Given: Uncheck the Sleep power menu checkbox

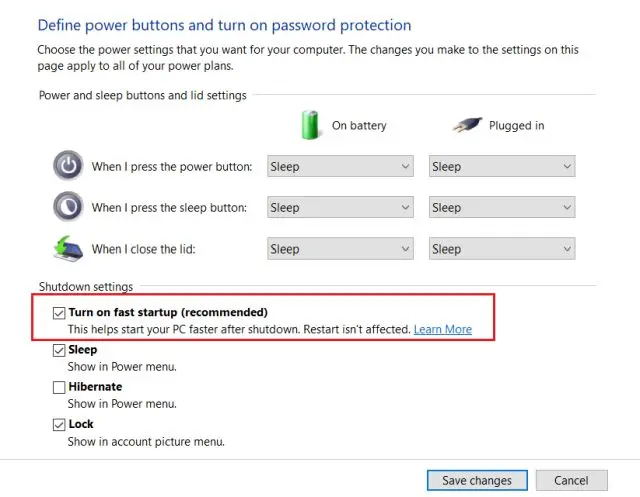Looking at the screenshot, I should click(59, 350).
